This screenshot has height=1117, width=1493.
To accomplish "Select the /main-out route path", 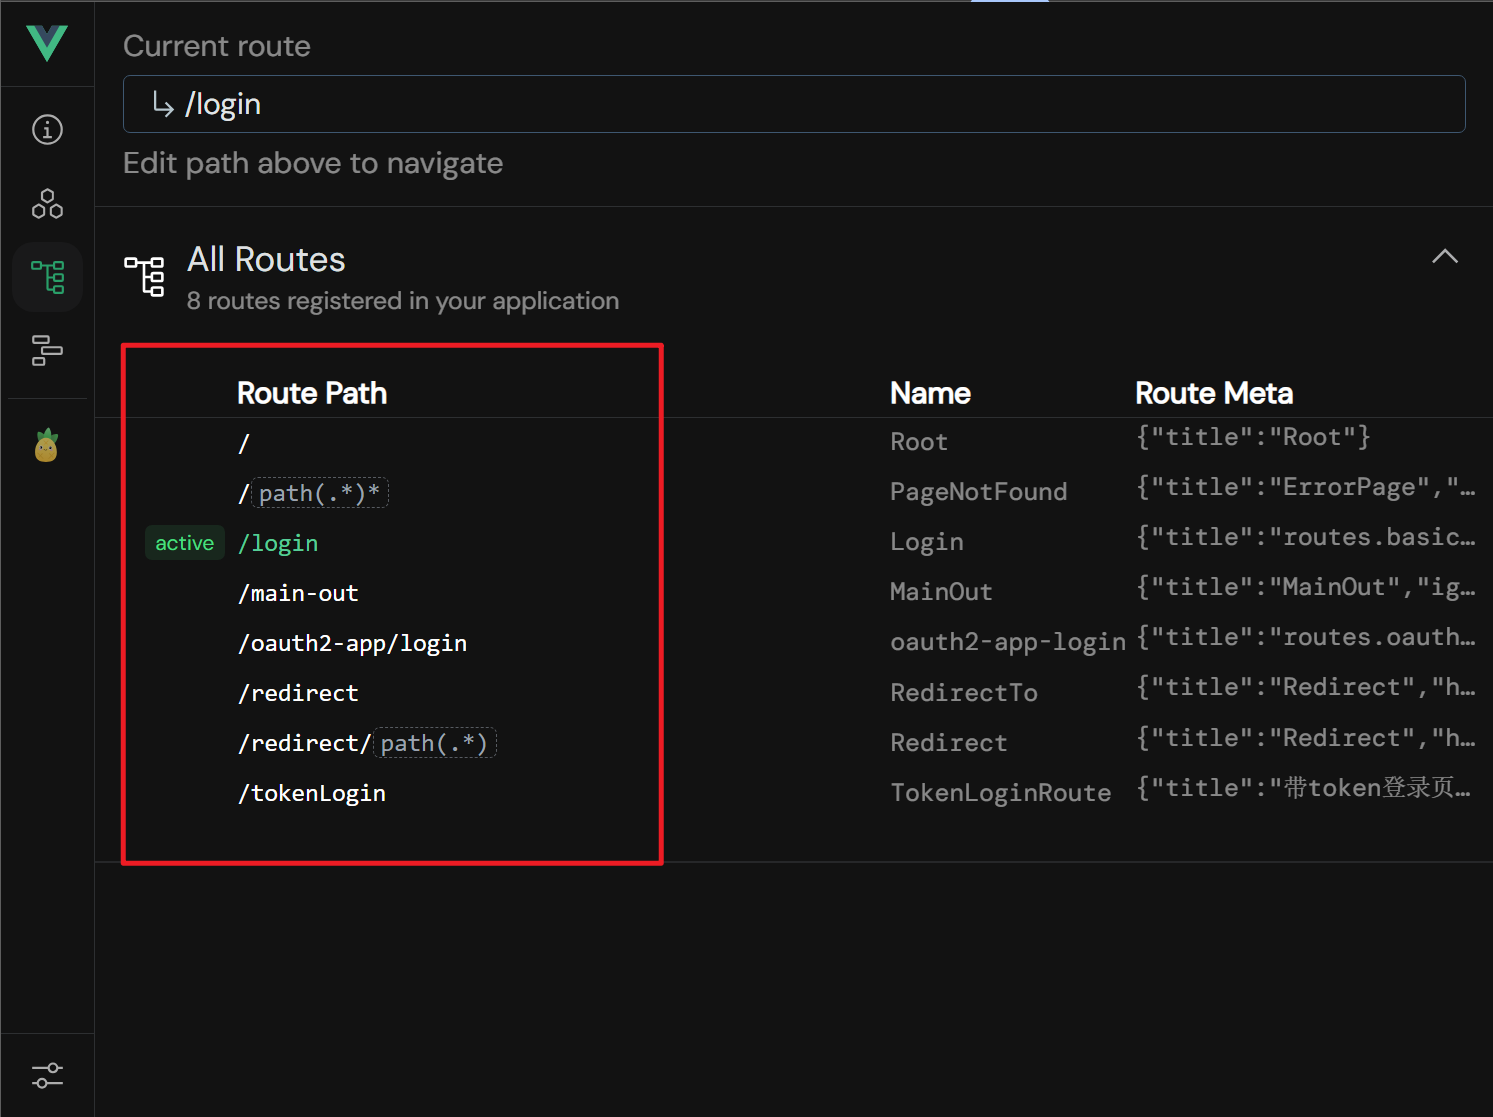I will pyautogui.click(x=298, y=593).
